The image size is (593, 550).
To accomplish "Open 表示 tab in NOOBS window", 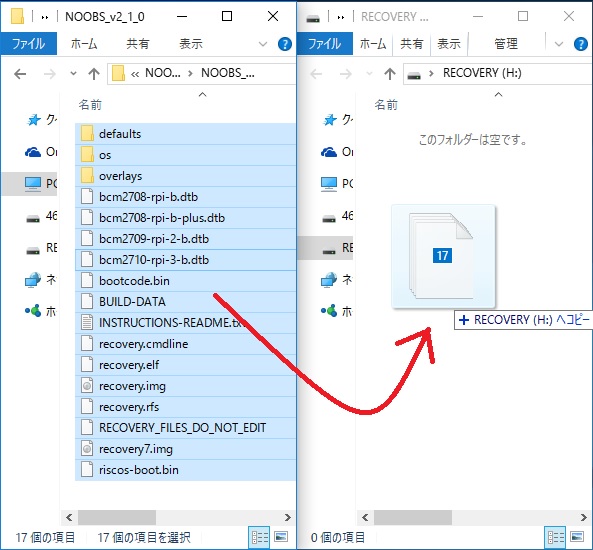I will (x=191, y=44).
